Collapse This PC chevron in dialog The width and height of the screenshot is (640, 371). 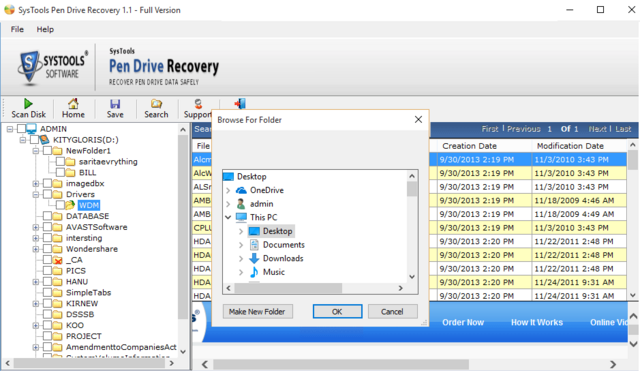click(x=228, y=217)
